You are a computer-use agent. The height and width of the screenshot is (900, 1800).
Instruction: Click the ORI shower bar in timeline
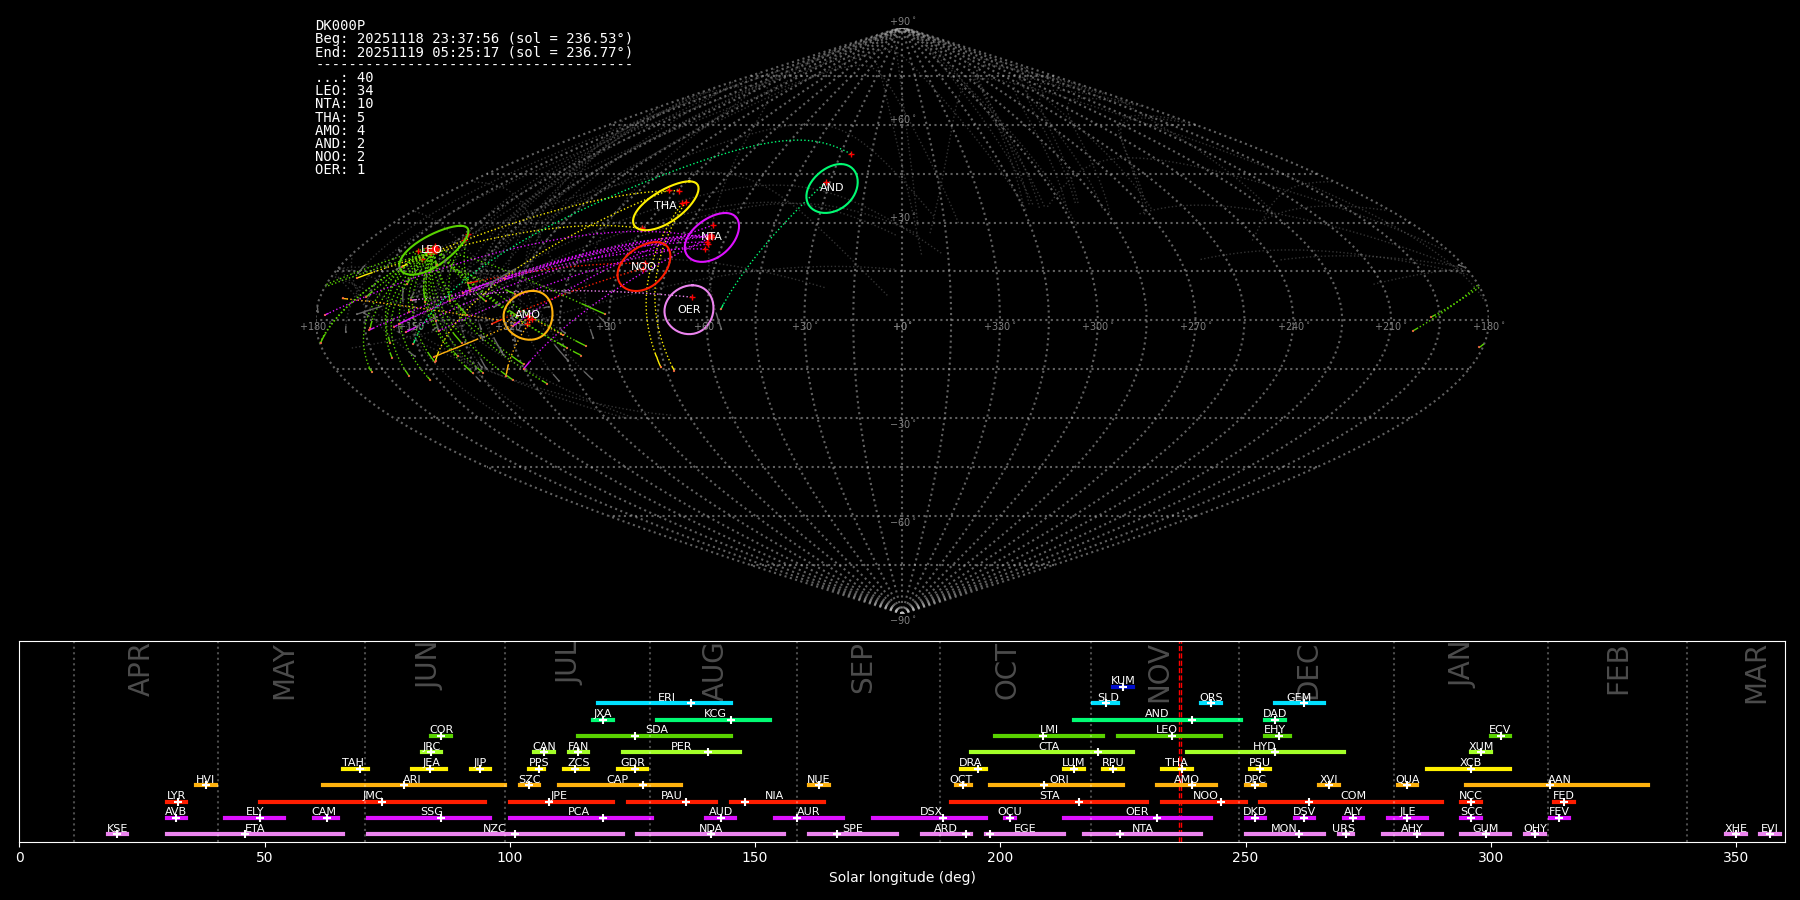(1056, 785)
